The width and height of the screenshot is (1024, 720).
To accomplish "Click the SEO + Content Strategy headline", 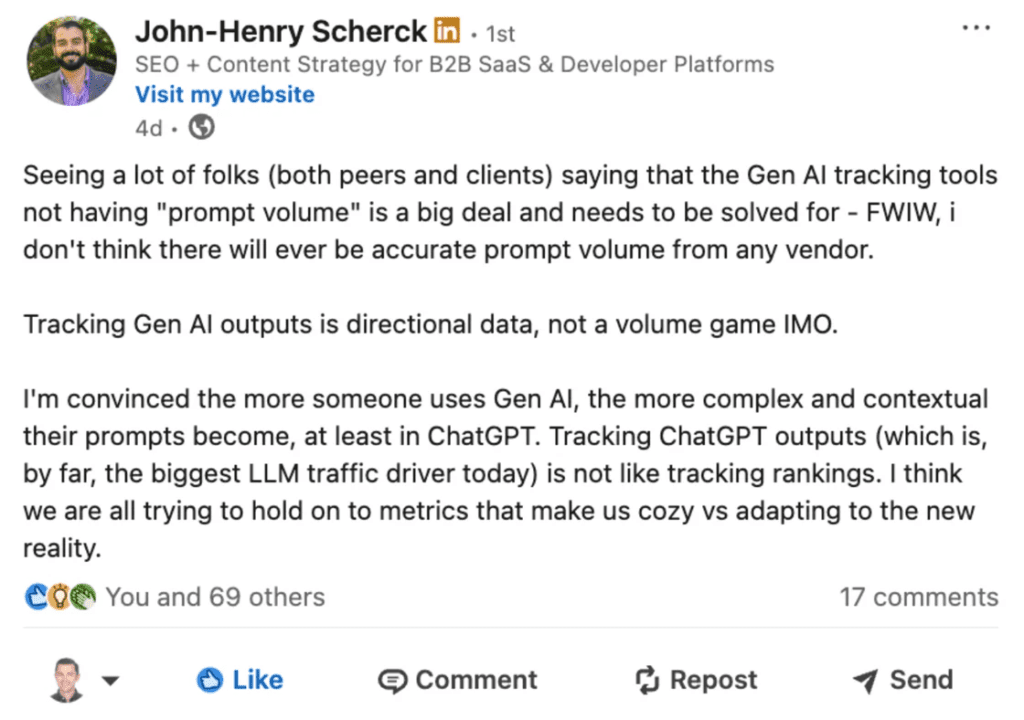I will coord(455,64).
